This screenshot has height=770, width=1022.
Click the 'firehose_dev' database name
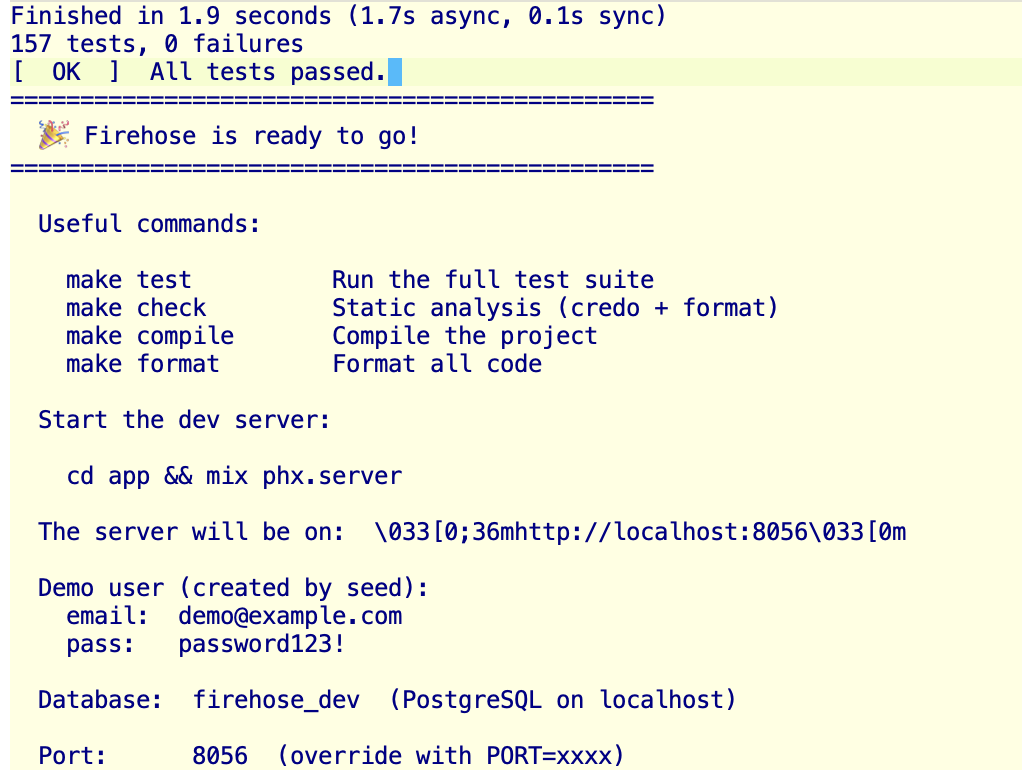click(276, 700)
